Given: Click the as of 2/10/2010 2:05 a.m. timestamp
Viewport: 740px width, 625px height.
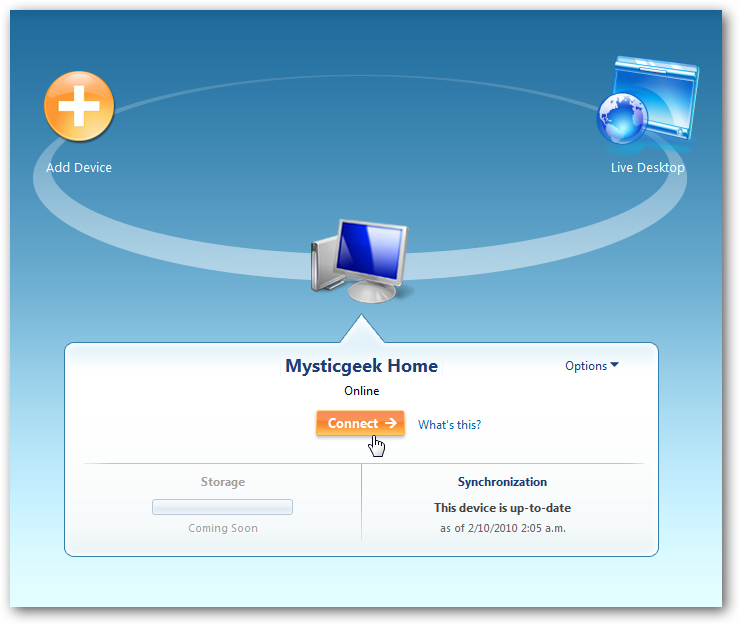Looking at the screenshot, I should coord(503,528).
